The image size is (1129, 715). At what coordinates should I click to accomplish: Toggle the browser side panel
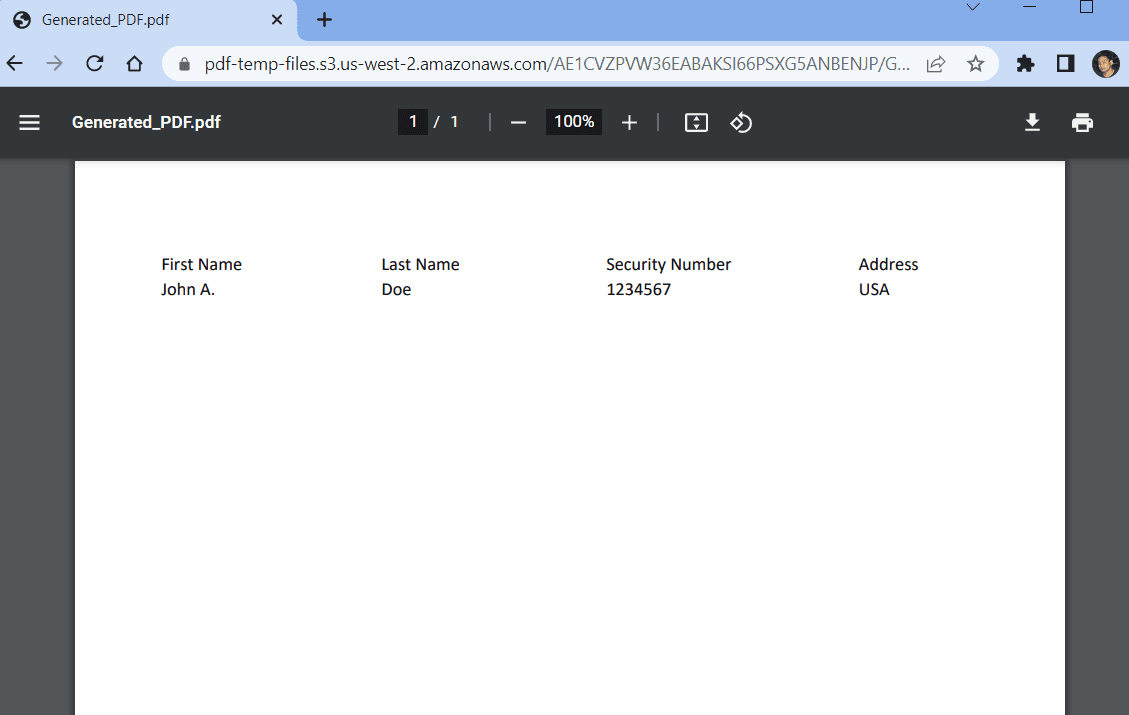(1065, 64)
